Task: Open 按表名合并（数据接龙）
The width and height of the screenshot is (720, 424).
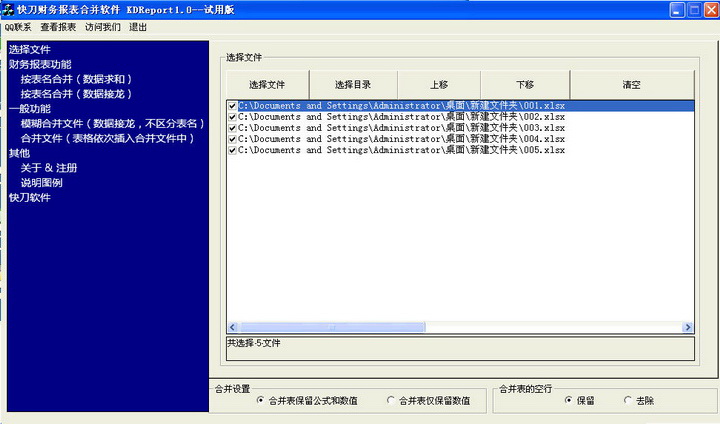Action: [x=76, y=94]
